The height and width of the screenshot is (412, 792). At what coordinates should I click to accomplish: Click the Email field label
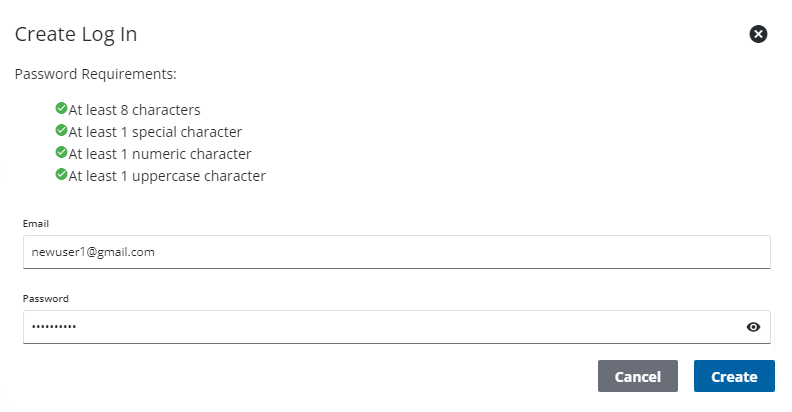point(36,223)
